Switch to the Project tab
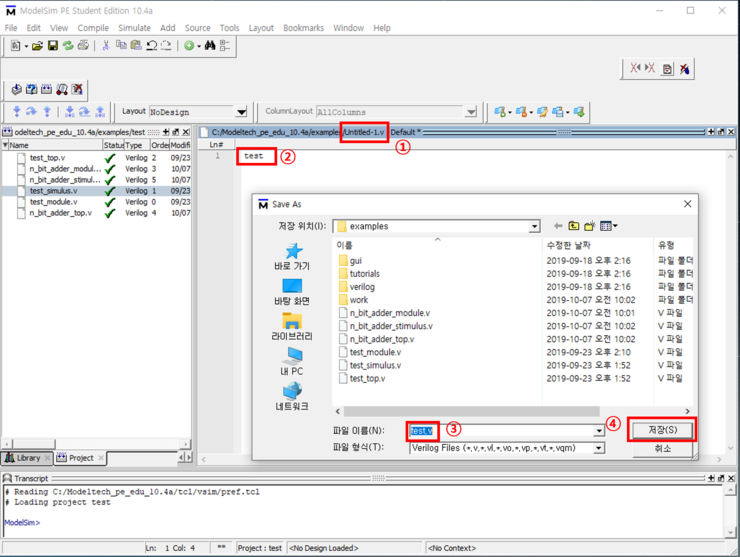The image size is (740, 557). click(81, 458)
